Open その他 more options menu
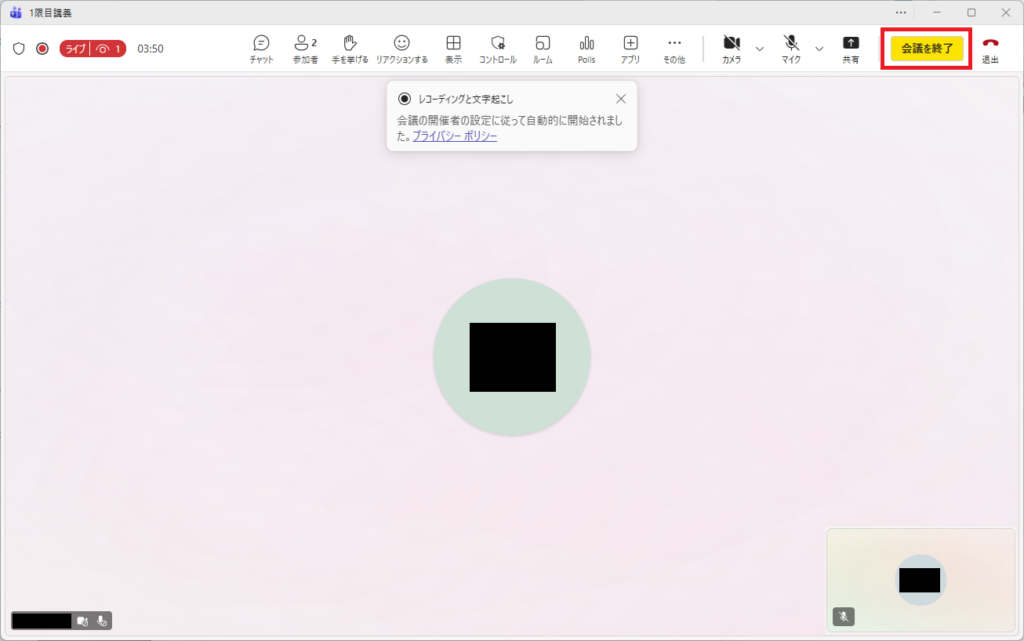Image resolution: width=1024 pixels, height=641 pixels. [x=674, y=48]
